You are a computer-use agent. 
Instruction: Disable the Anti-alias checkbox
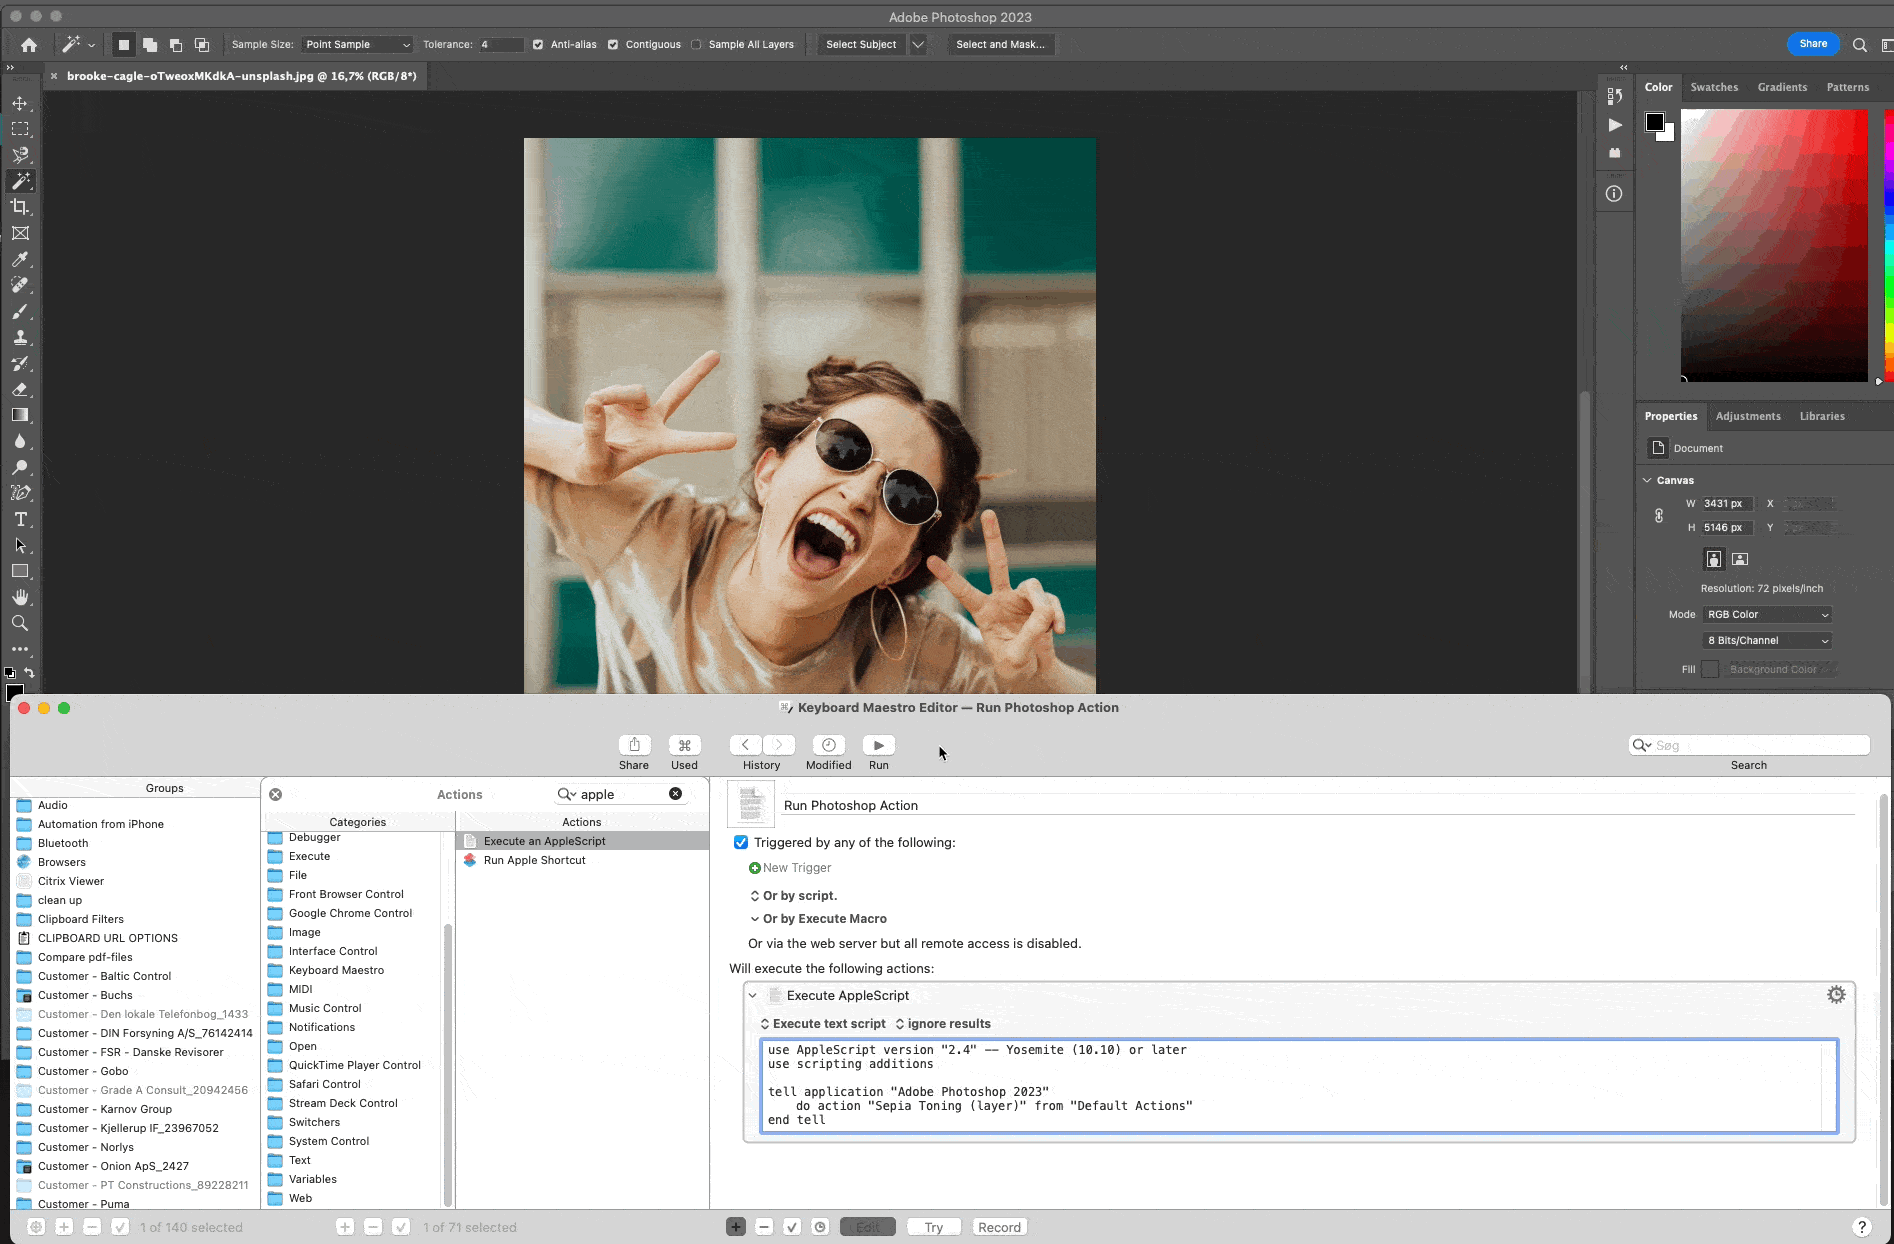tap(538, 45)
